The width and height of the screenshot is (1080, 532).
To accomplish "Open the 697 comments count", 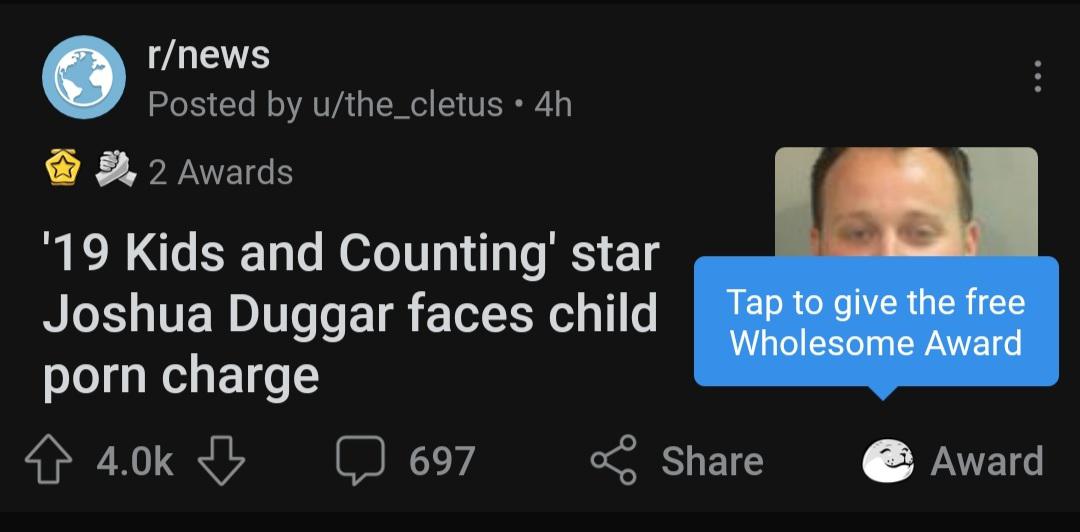I will click(x=442, y=461).
